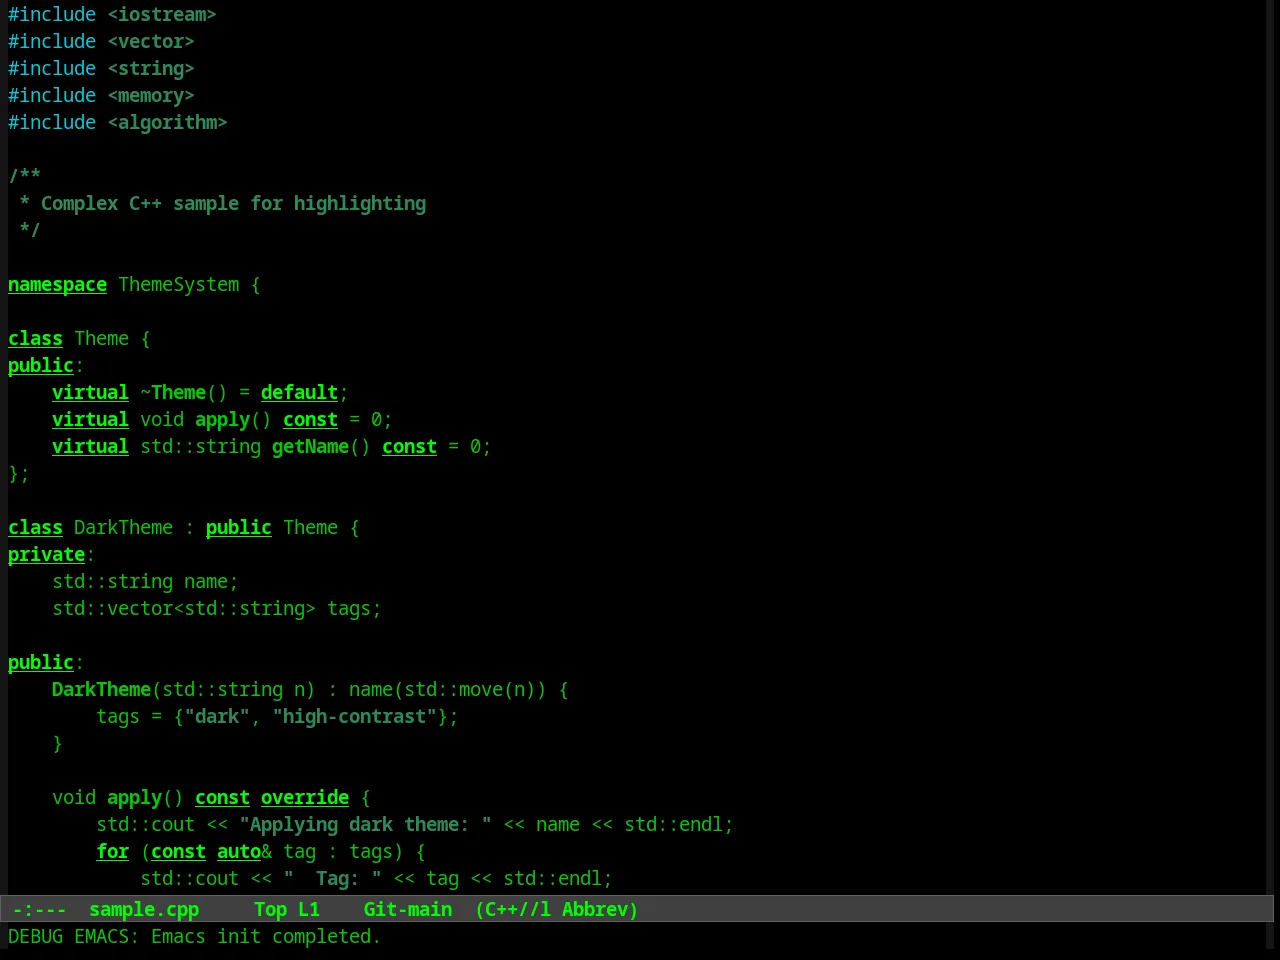Image resolution: width=1280 pixels, height=960 pixels.
Task: Click the " Tag: " string literal
Action: (332, 878)
